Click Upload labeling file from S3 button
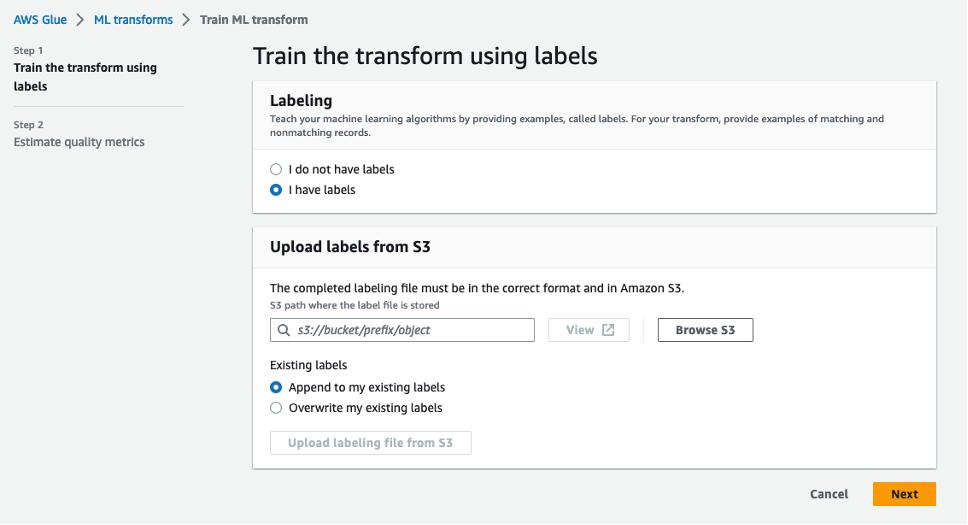 tap(370, 443)
